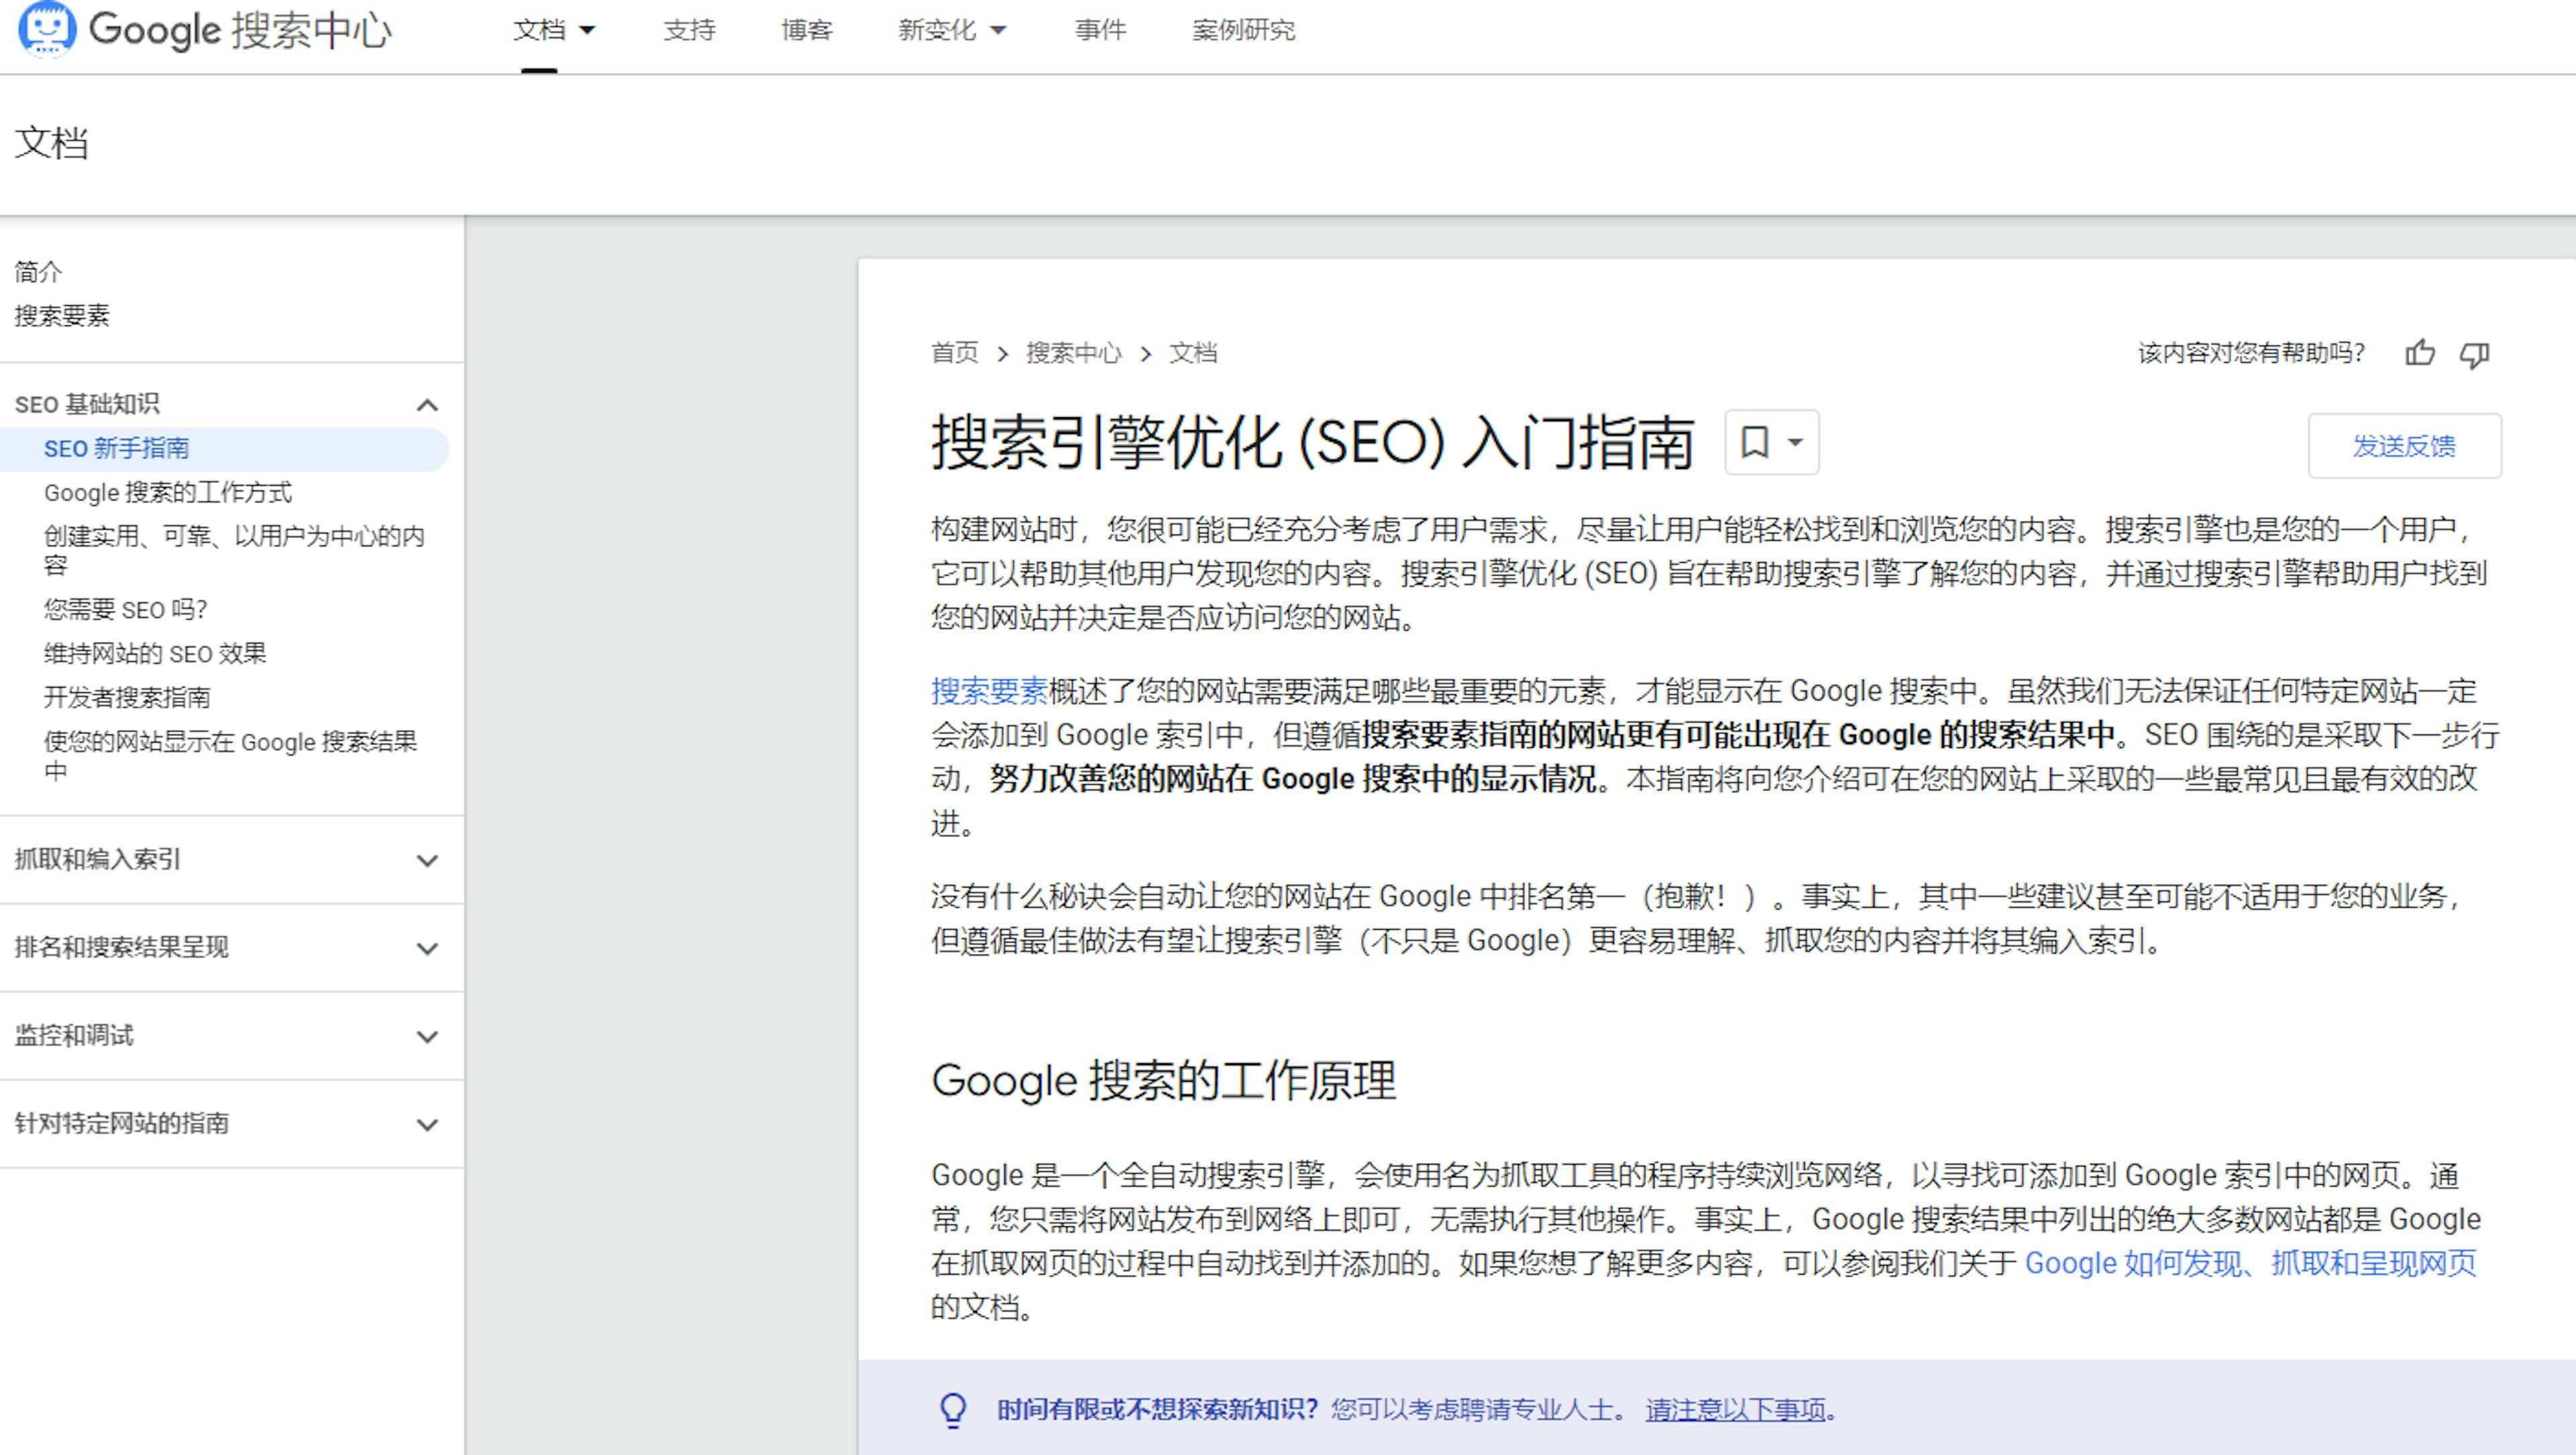Viewport: 2576px width, 1455px height.
Task: Open the 首页 breadcrumb link
Action: tap(955, 353)
